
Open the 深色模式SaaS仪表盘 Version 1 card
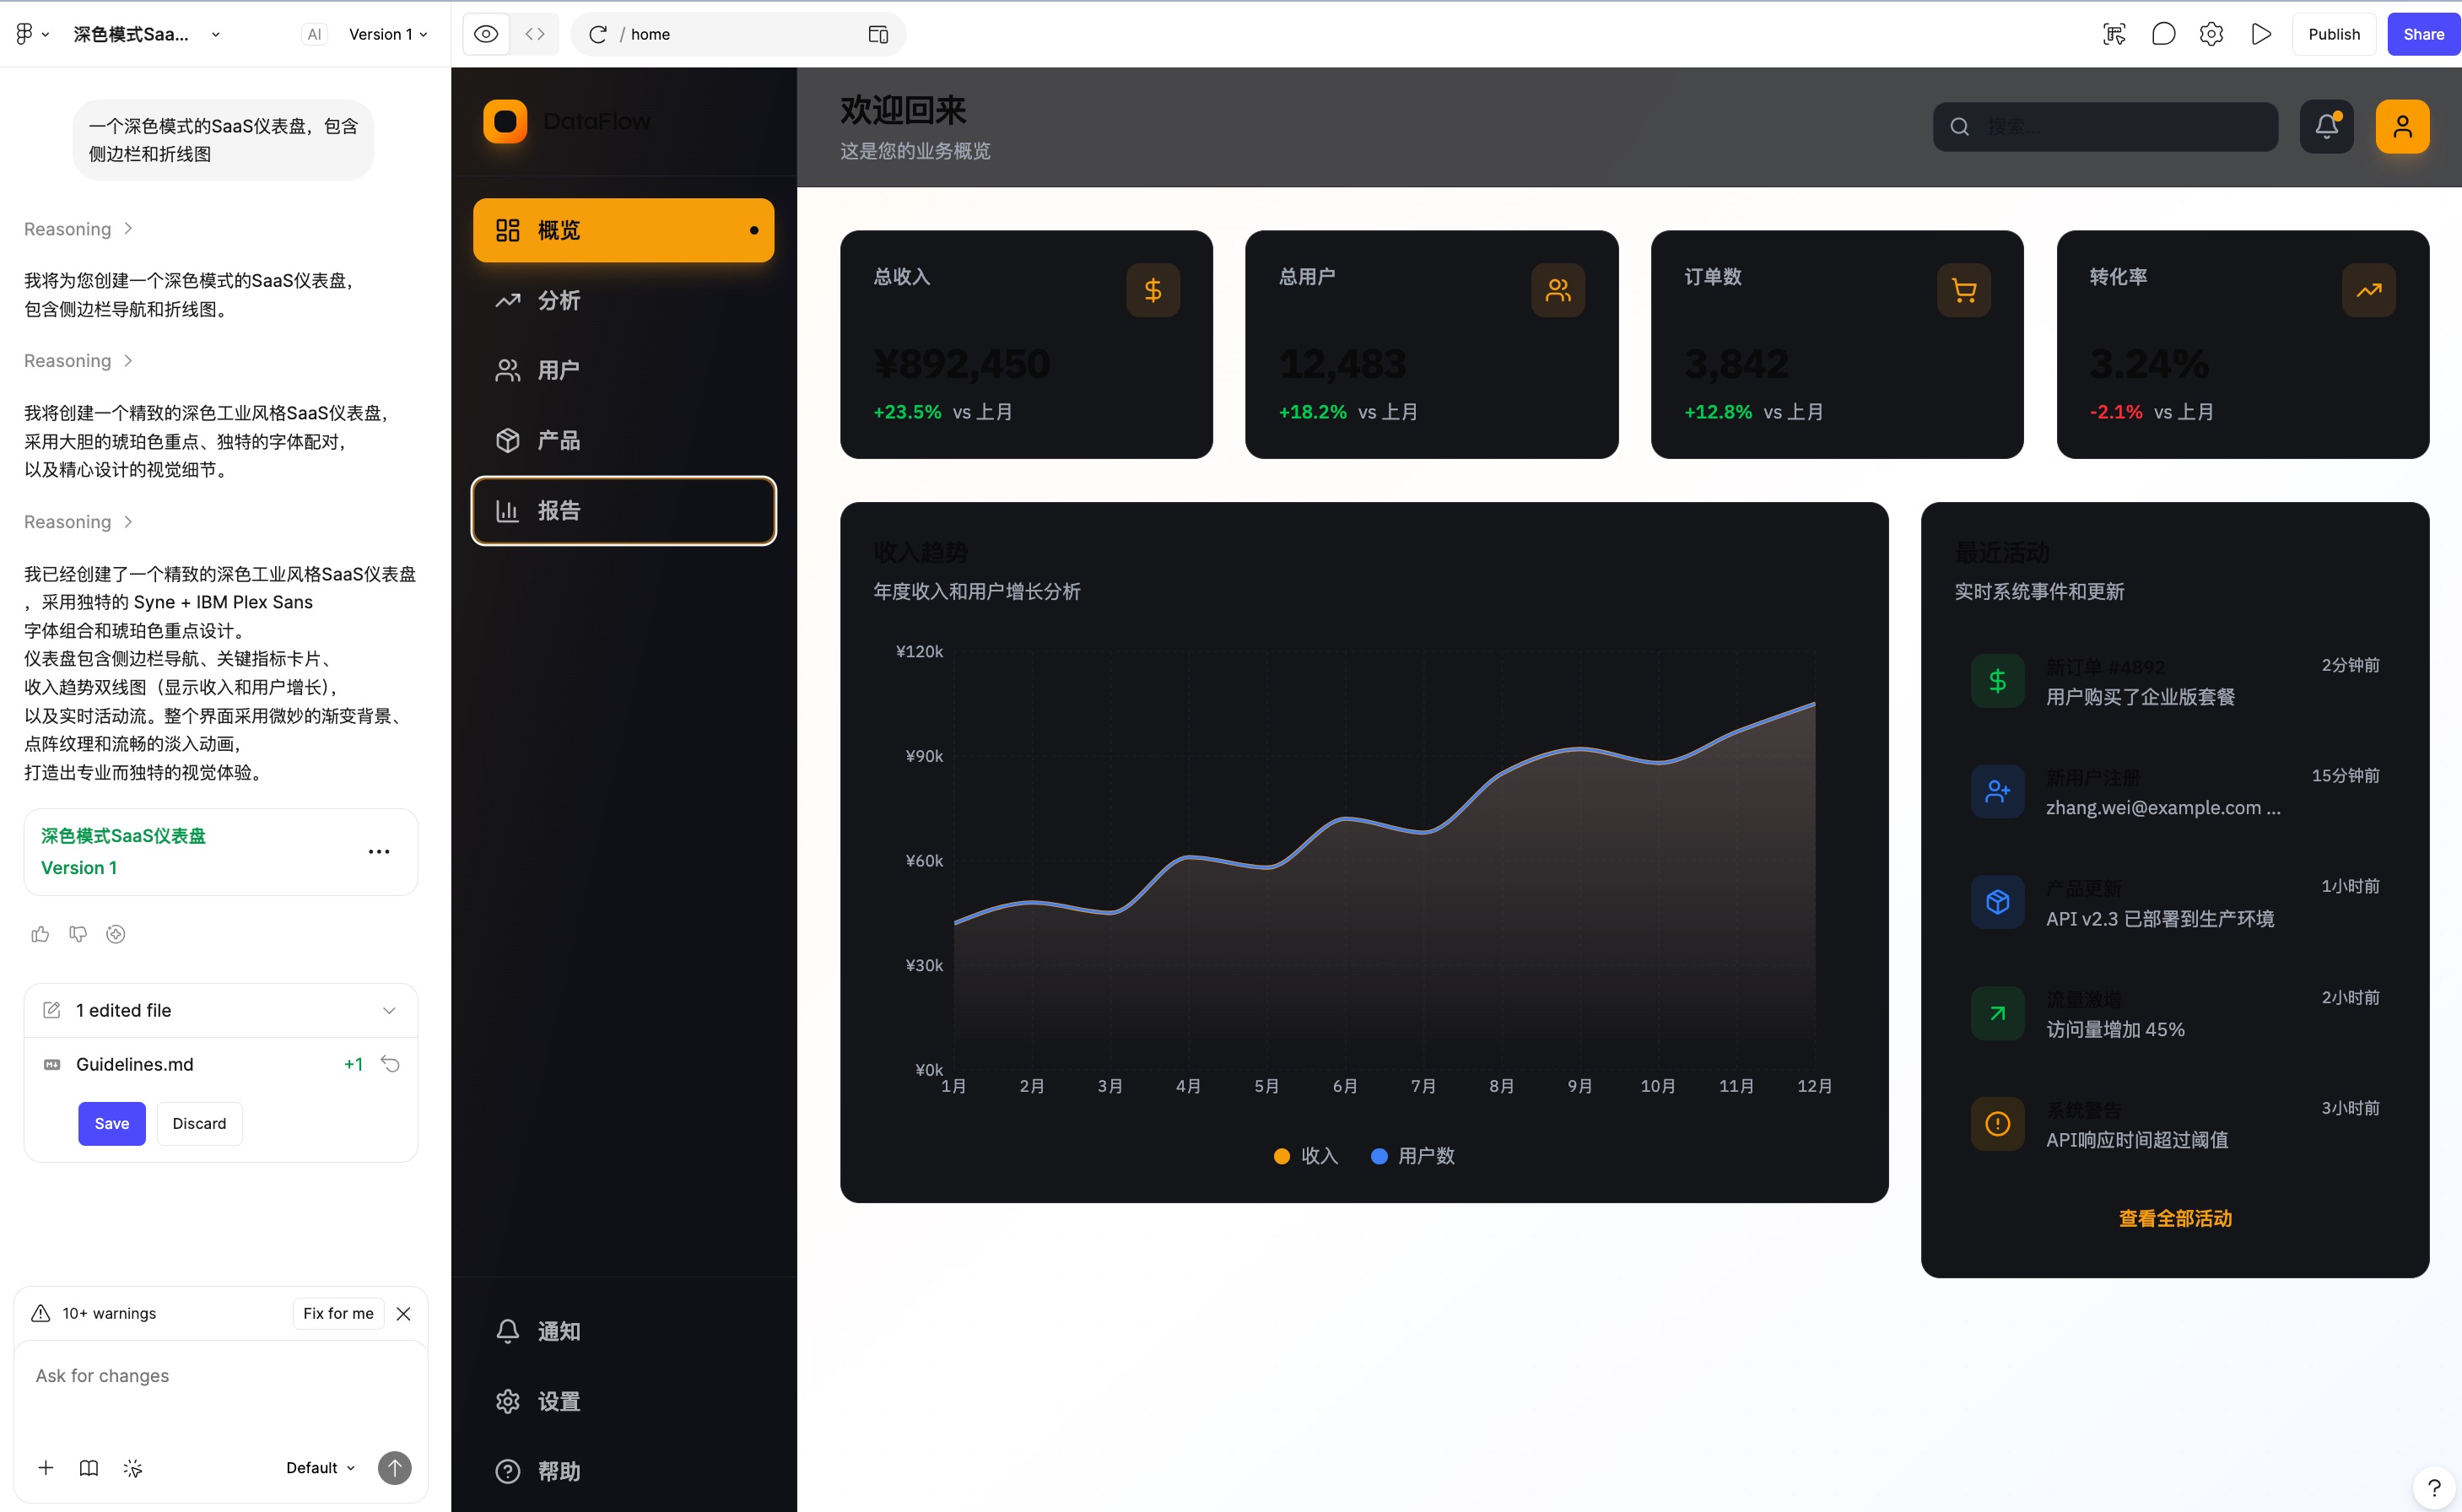point(221,852)
